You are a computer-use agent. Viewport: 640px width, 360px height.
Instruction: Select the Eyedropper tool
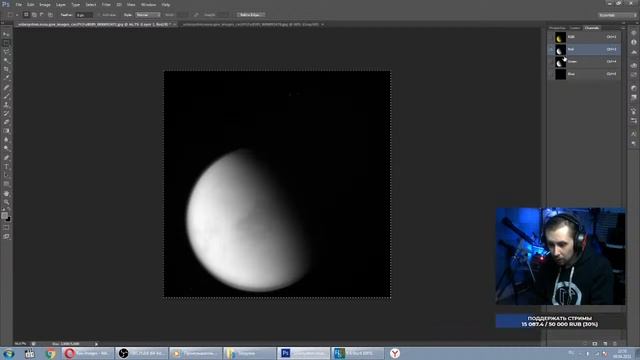(6, 78)
